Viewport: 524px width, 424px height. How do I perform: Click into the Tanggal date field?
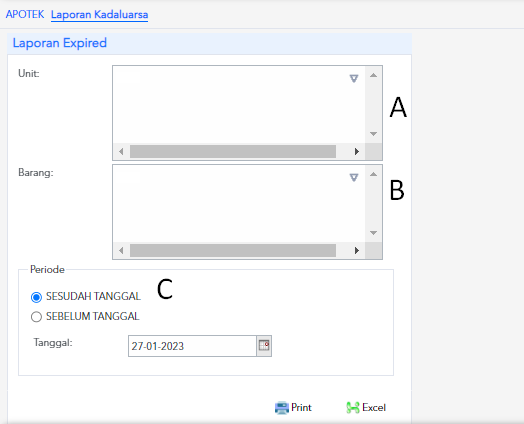192,346
